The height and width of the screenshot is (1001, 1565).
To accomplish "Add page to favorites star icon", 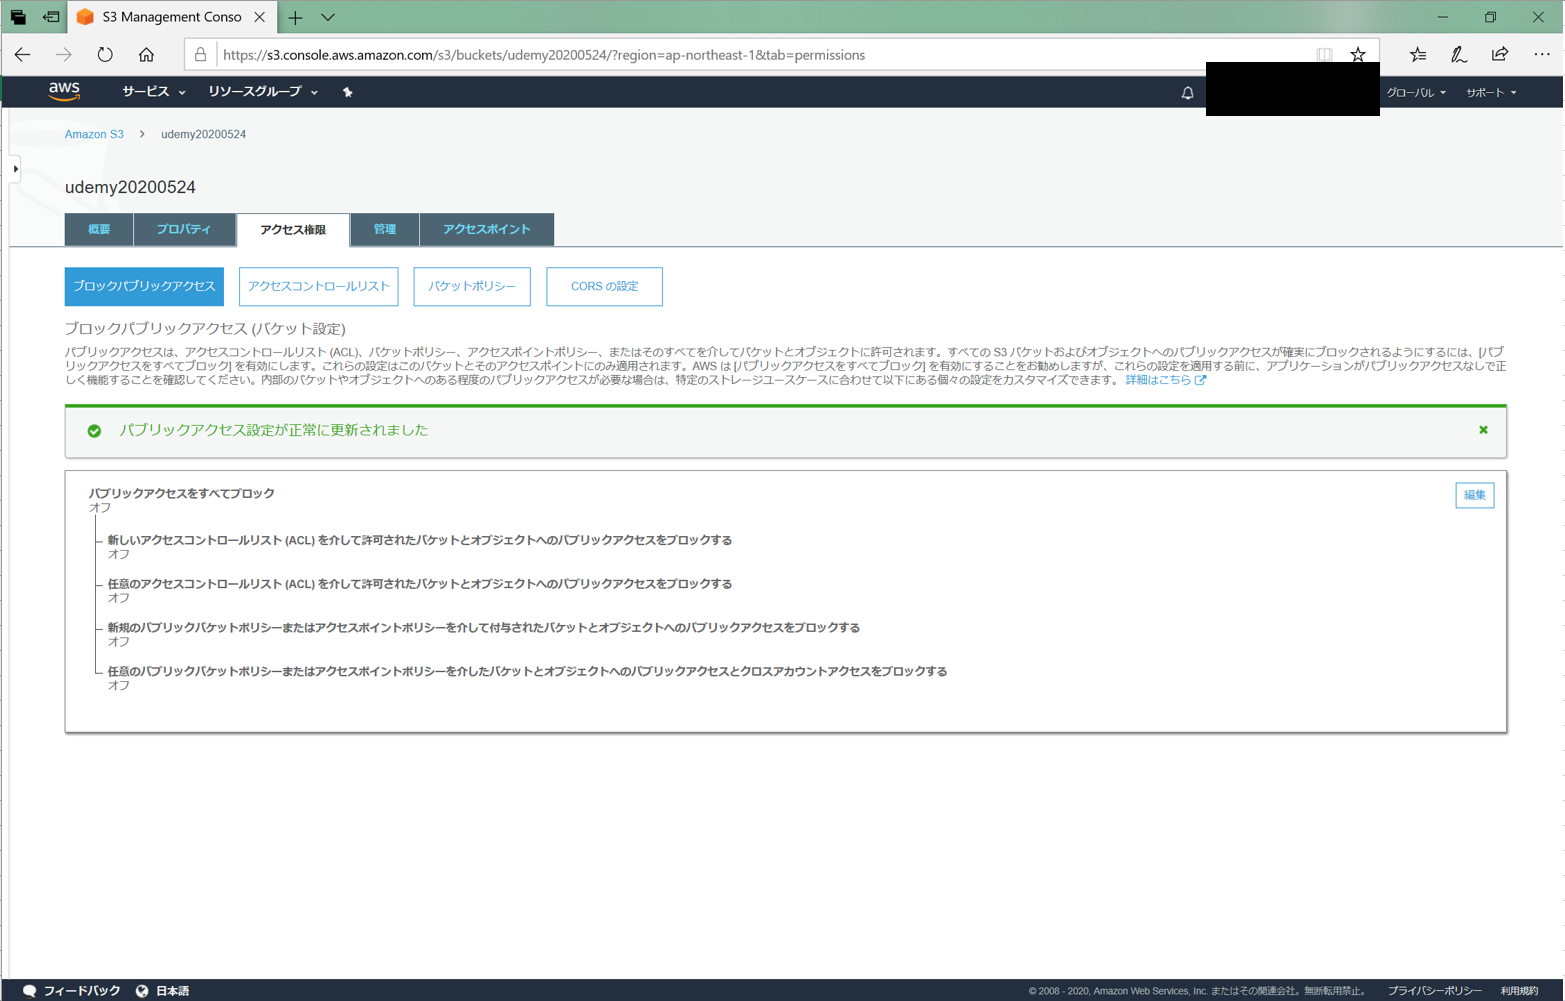I will click(1357, 55).
